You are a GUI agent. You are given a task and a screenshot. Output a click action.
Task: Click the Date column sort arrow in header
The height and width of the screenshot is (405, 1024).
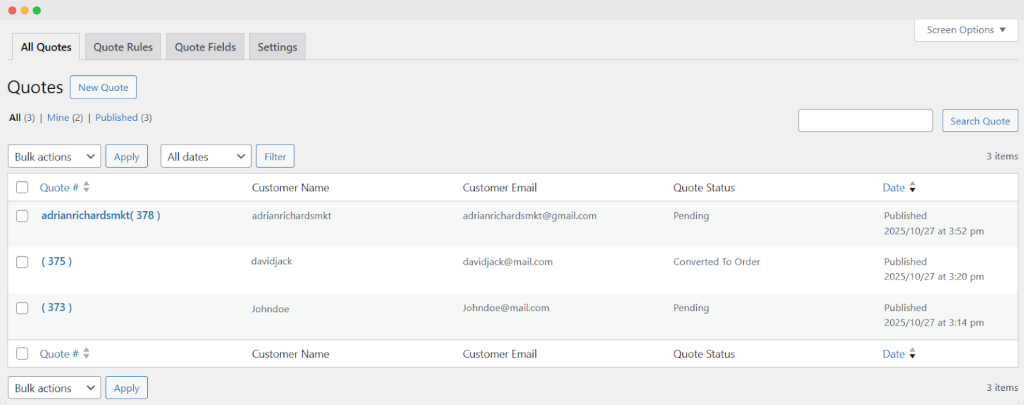click(x=912, y=188)
